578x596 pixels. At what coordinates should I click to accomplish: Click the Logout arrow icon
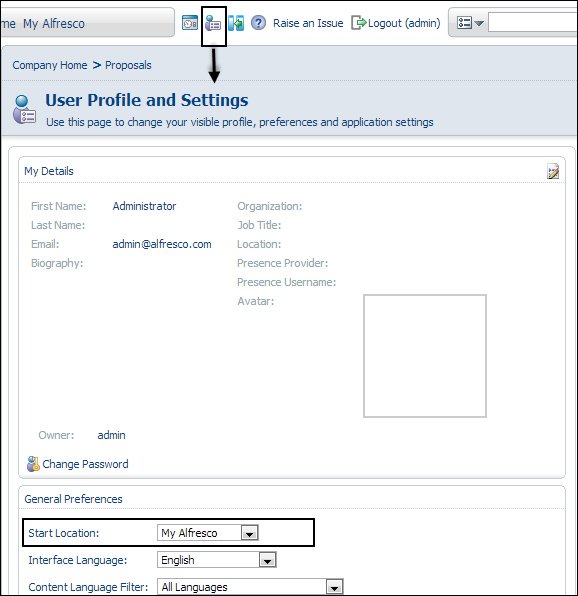358,23
